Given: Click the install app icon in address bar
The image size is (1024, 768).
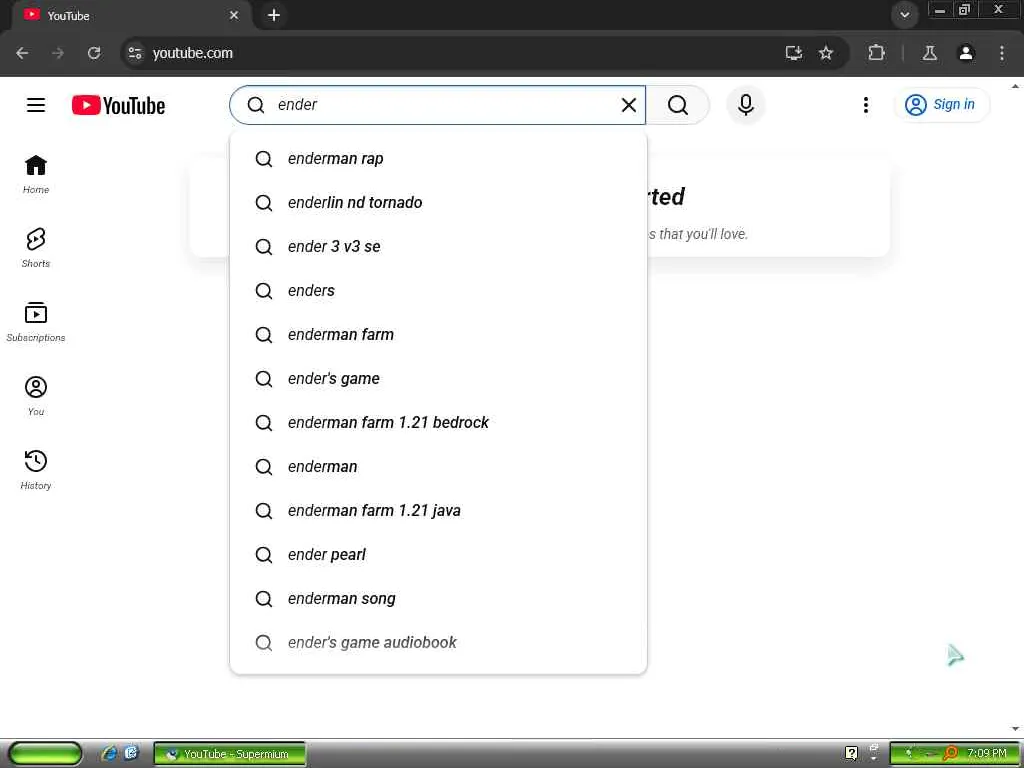Looking at the screenshot, I should [793, 53].
